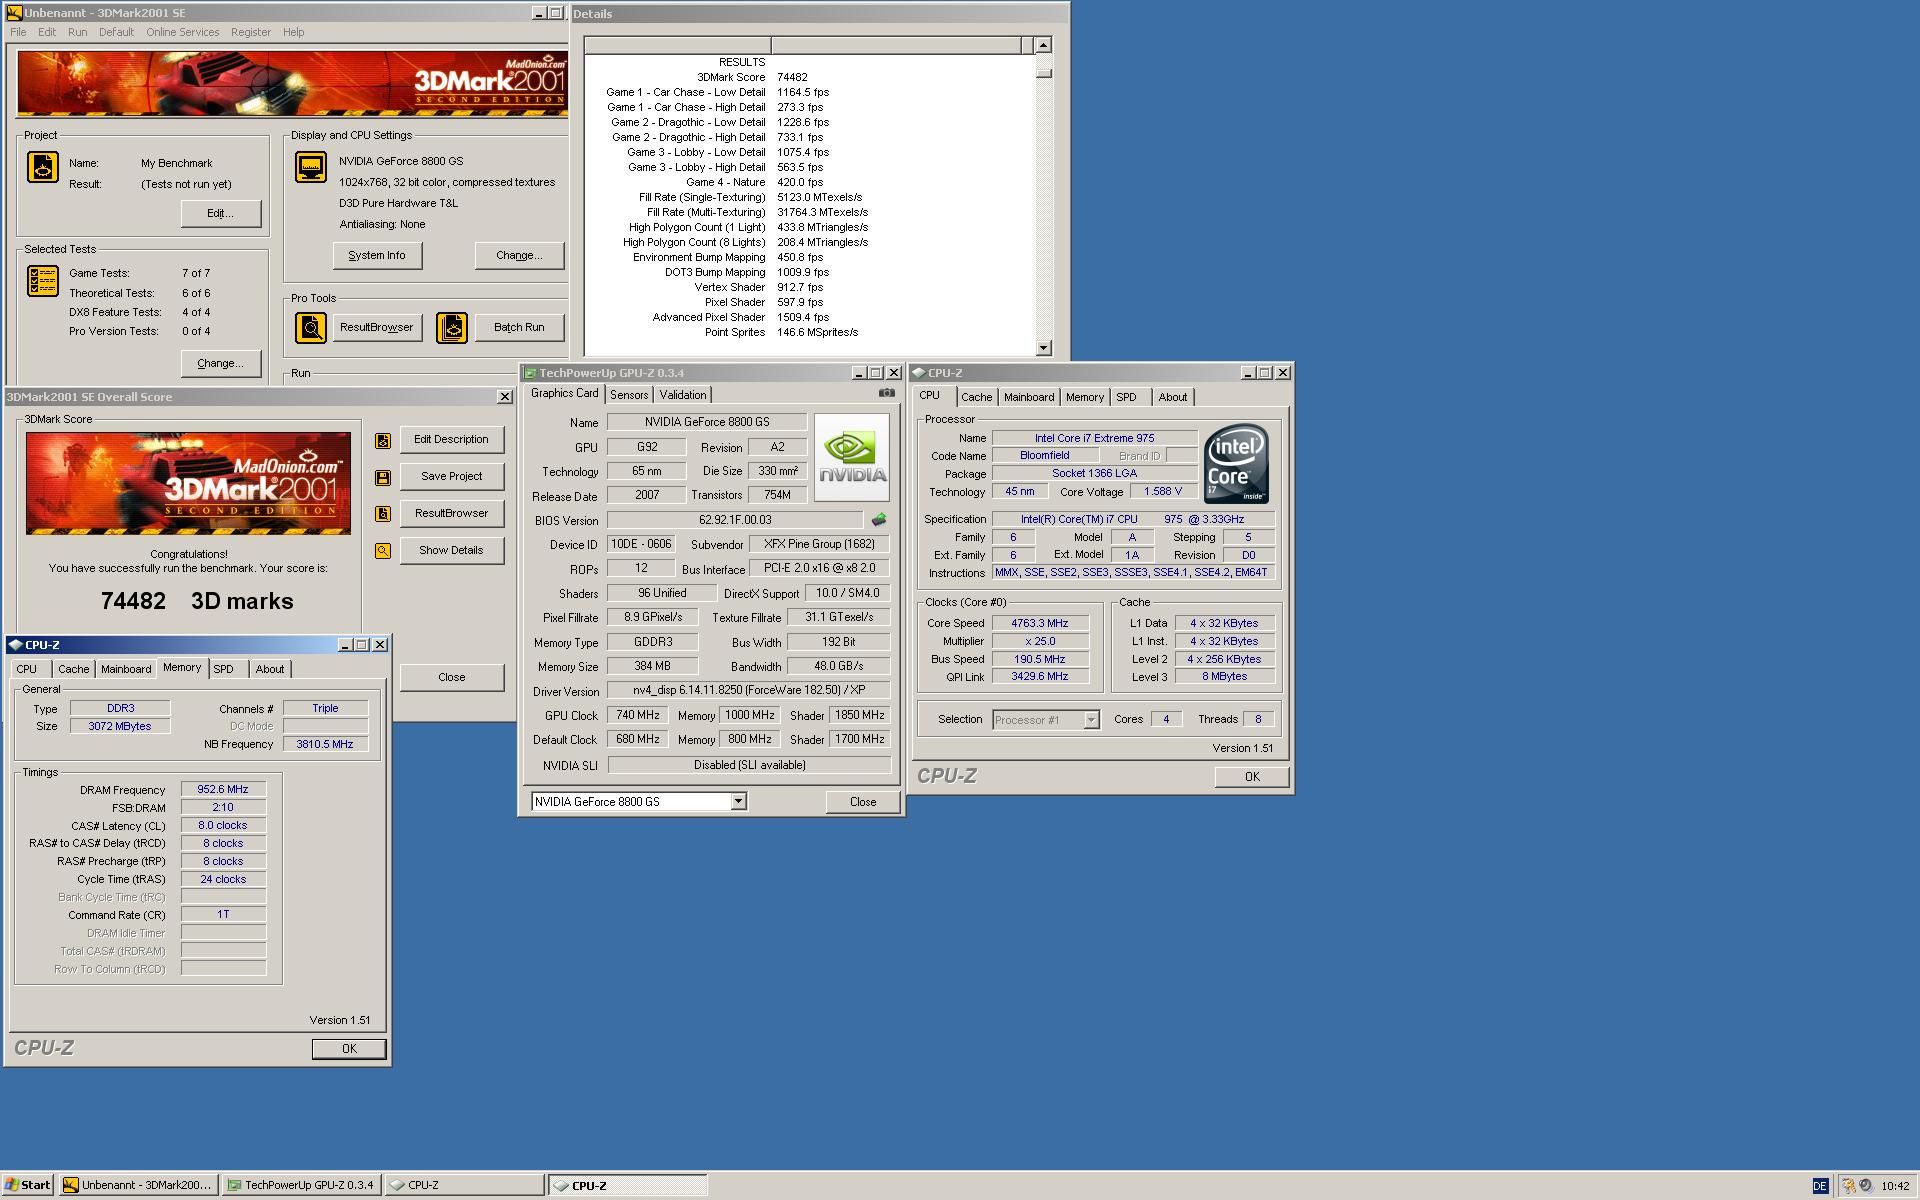Click the ResultBrowser magnifier icon
Screen dimensions: 1920x1200
click(311, 327)
